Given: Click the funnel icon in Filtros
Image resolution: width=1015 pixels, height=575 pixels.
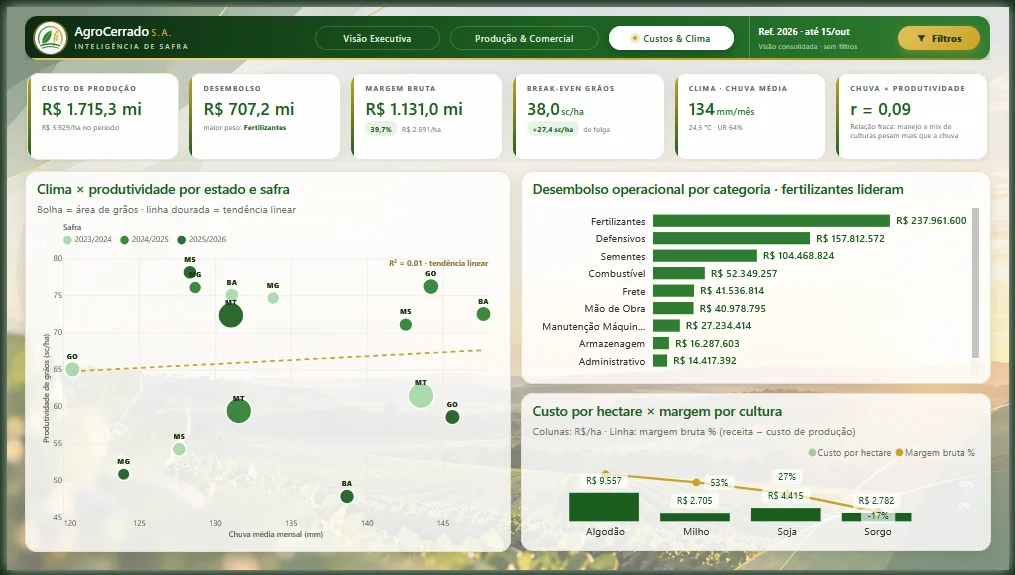Looking at the screenshot, I should [921, 39].
